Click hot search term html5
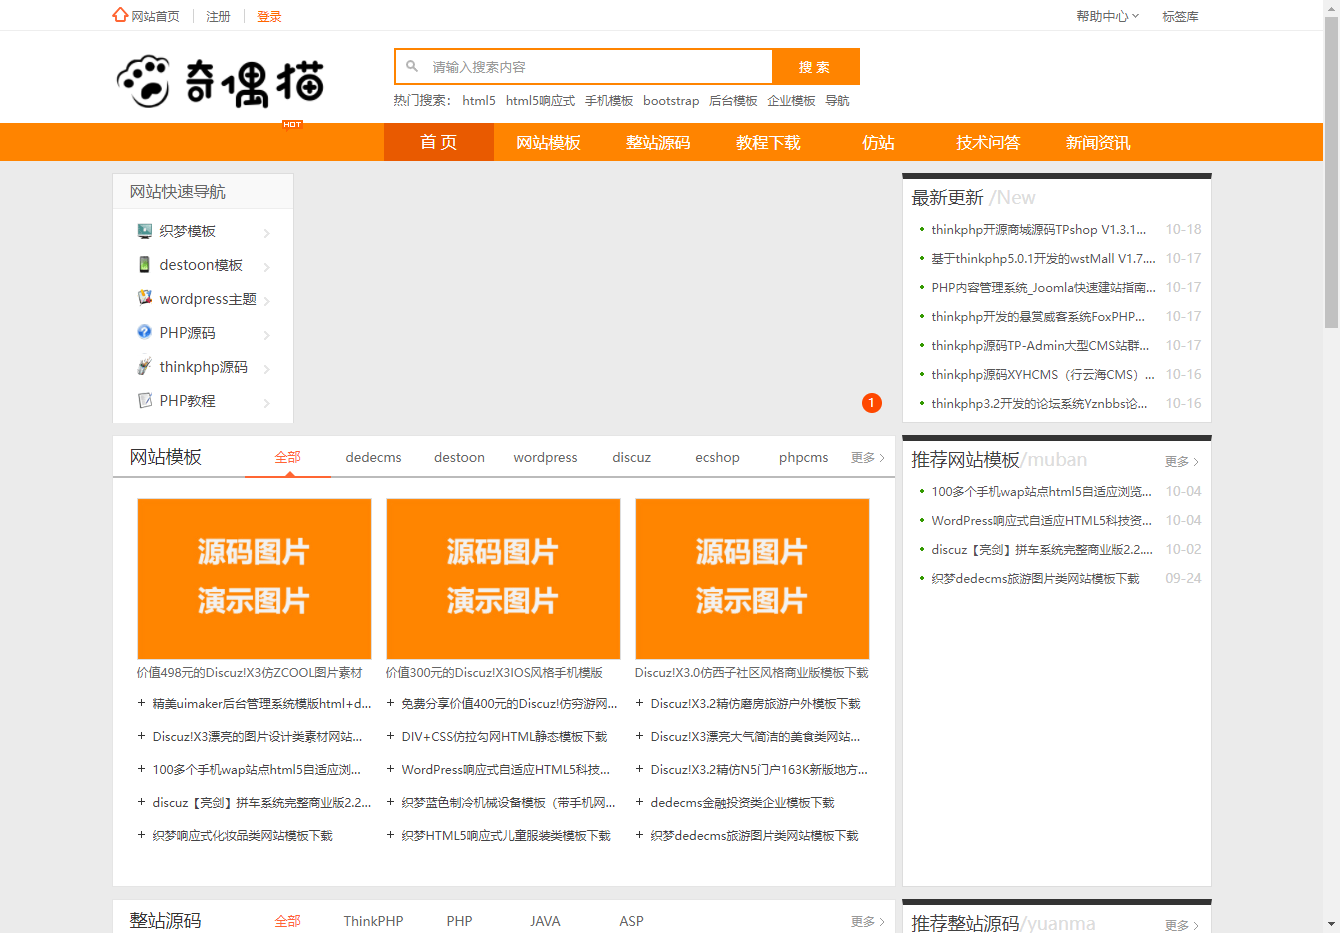Screen dimensions: 1340x933 coord(479,100)
